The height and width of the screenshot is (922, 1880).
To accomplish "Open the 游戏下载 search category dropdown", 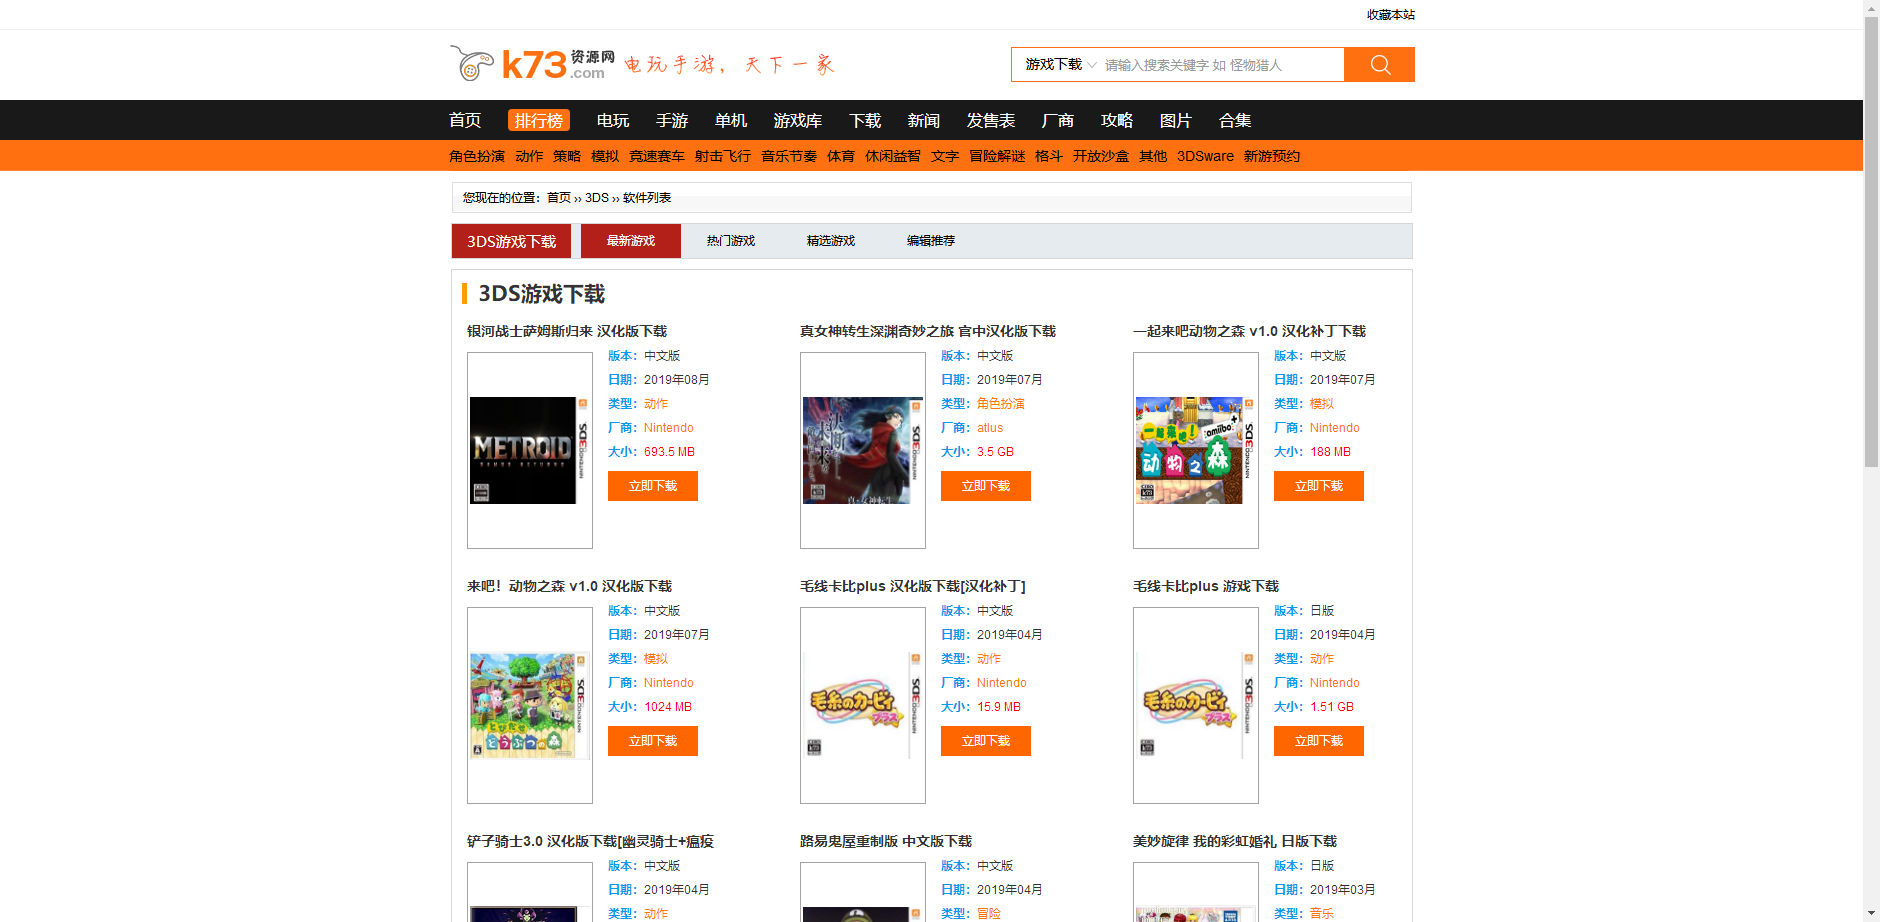I will pyautogui.click(x=1053, y=64).
